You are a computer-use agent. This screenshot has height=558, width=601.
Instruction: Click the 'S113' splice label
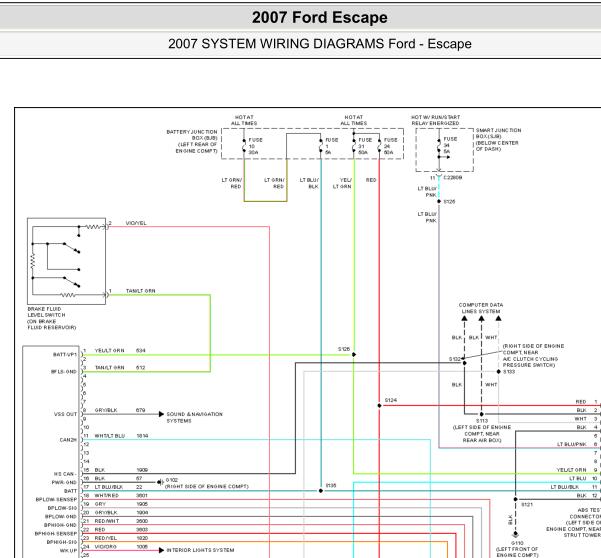pos(482,421)
